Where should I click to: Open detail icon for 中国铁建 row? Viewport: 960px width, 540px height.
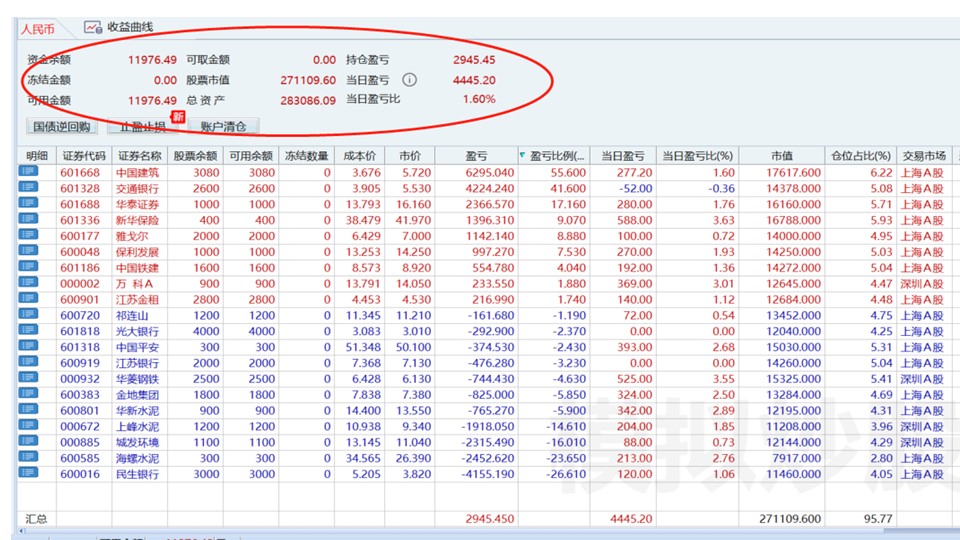click(x=28, y=266)
